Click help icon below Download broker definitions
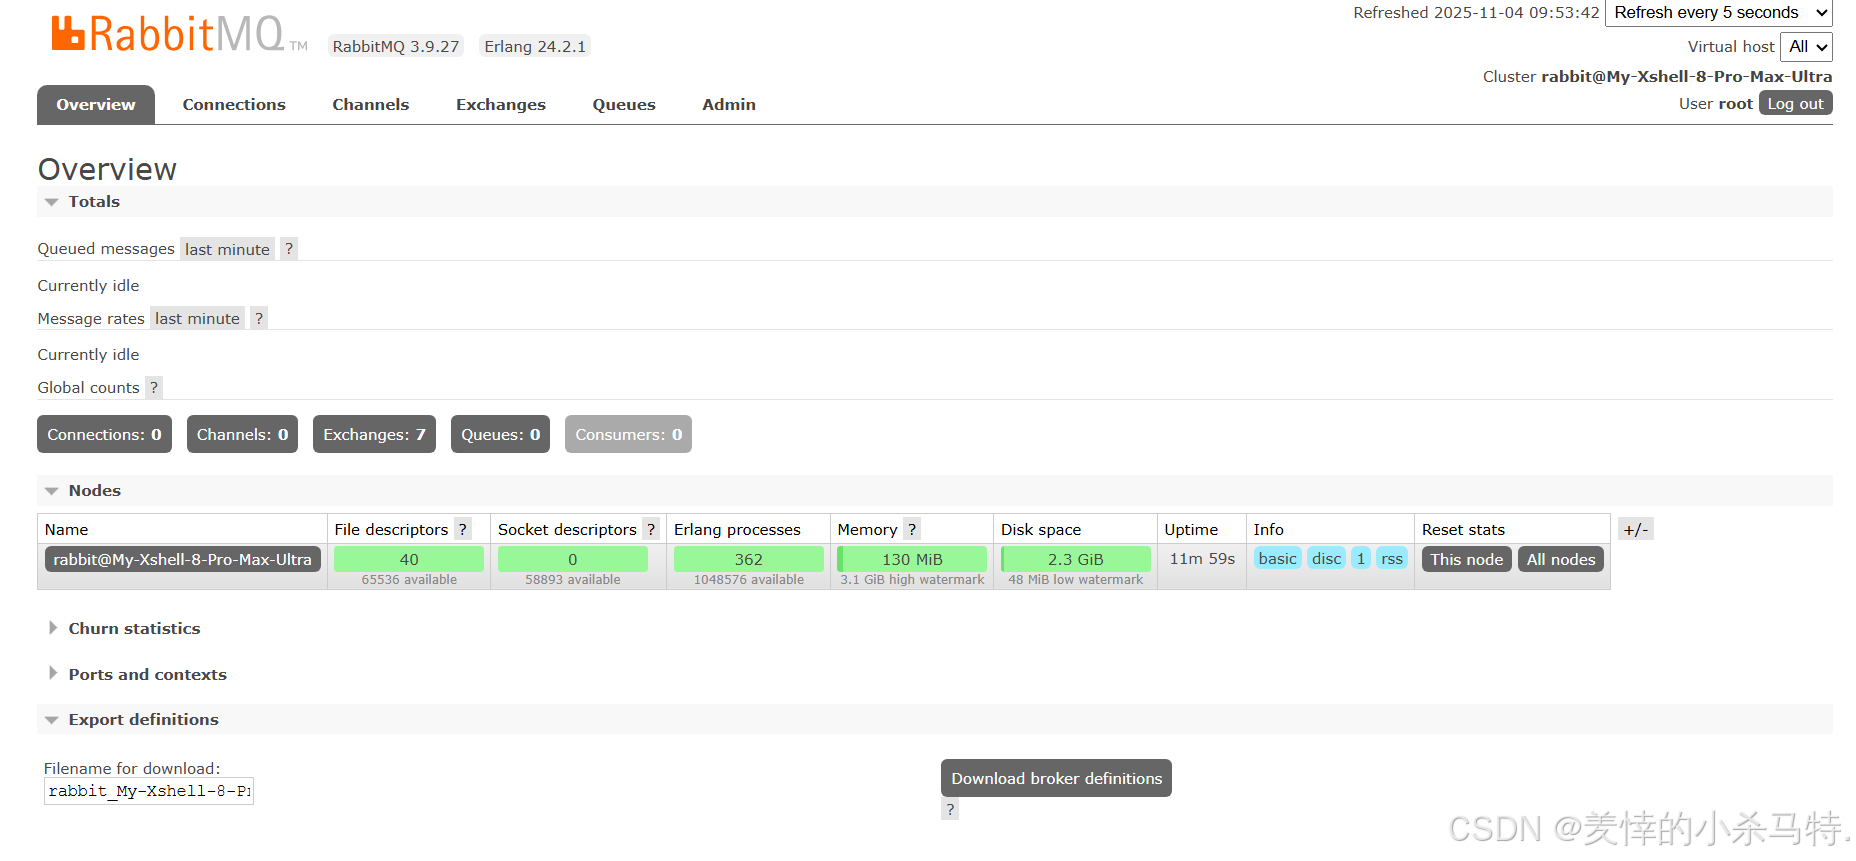Viewport: 1856px width, 861px height. pyautogui.click(x=950, y=809)
